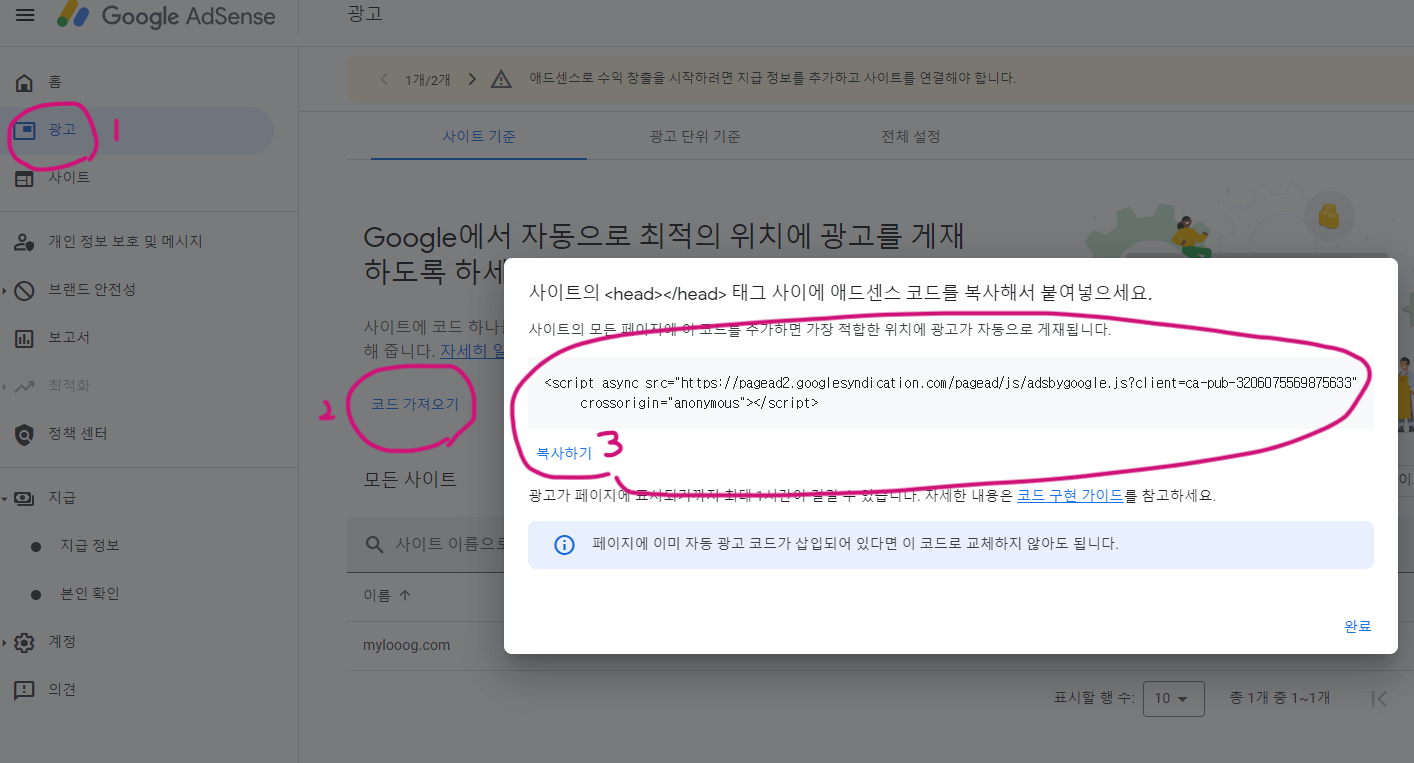Expand the 계정 section arrow
Image resolution: width=1414 pixels, height=763 pixels.
click(x=5, y=642)
